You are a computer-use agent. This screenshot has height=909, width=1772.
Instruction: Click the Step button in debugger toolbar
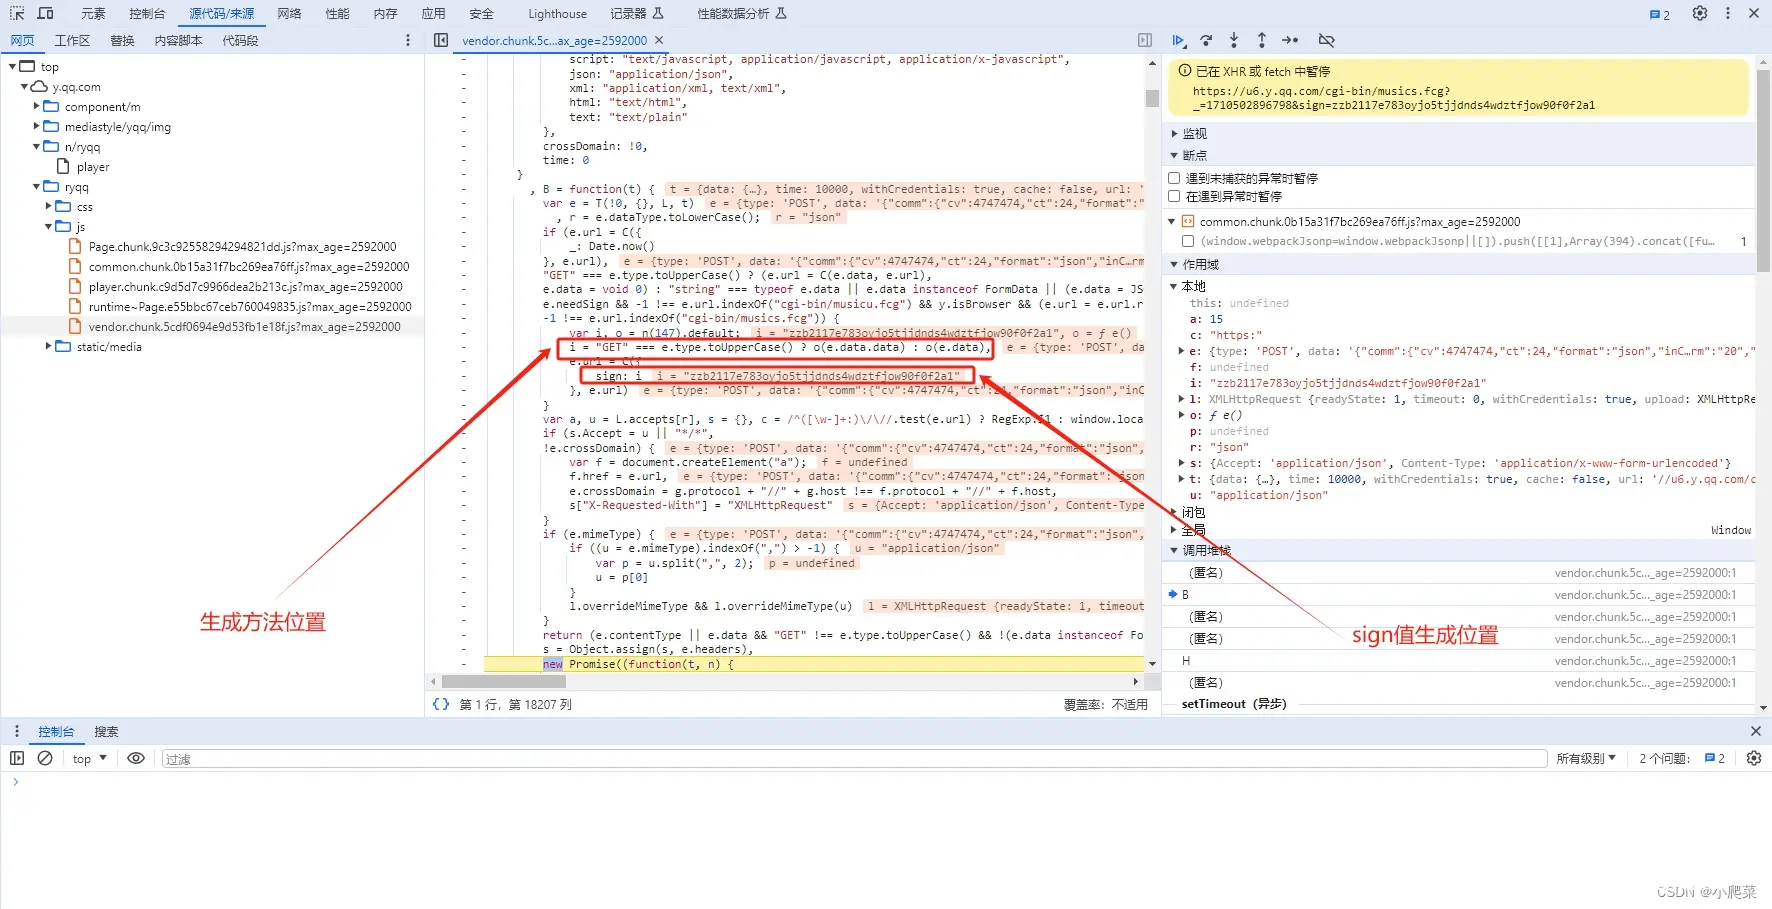tap(1290, 40)
